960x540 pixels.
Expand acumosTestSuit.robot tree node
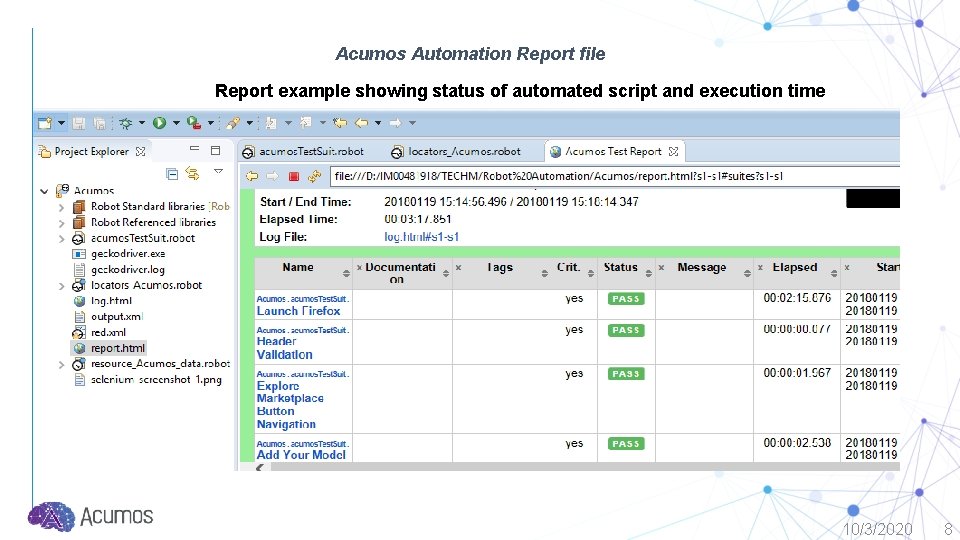click(61, 239)
